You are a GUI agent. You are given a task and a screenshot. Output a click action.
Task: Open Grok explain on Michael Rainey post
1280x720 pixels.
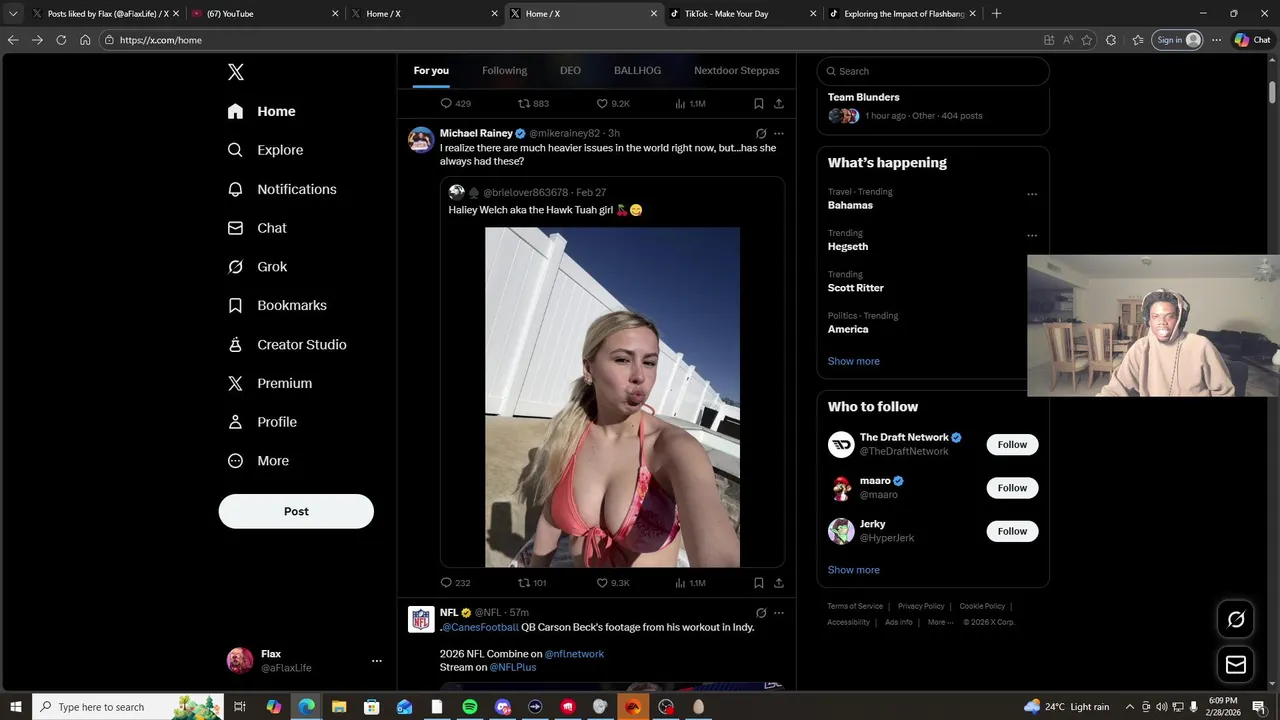tap(761, 134)
